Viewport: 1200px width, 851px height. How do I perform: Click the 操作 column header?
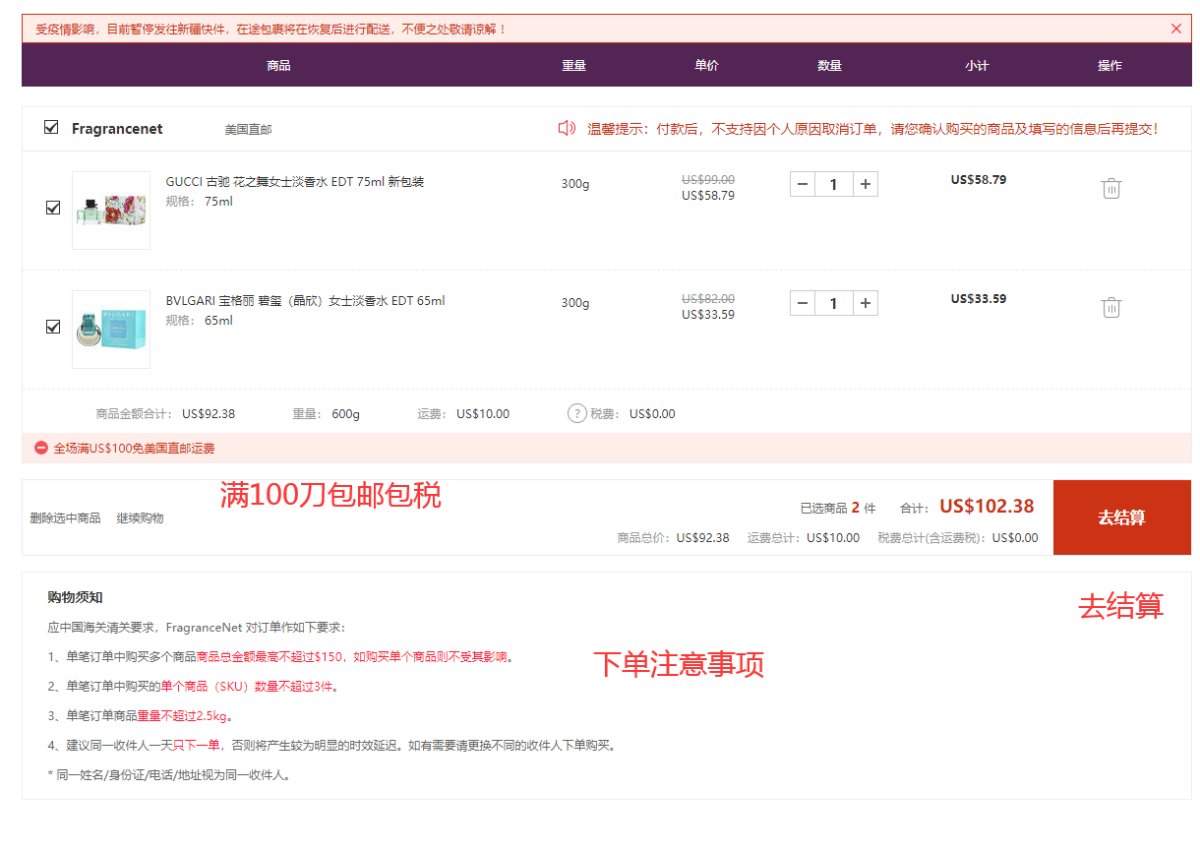pos(1110,66)
